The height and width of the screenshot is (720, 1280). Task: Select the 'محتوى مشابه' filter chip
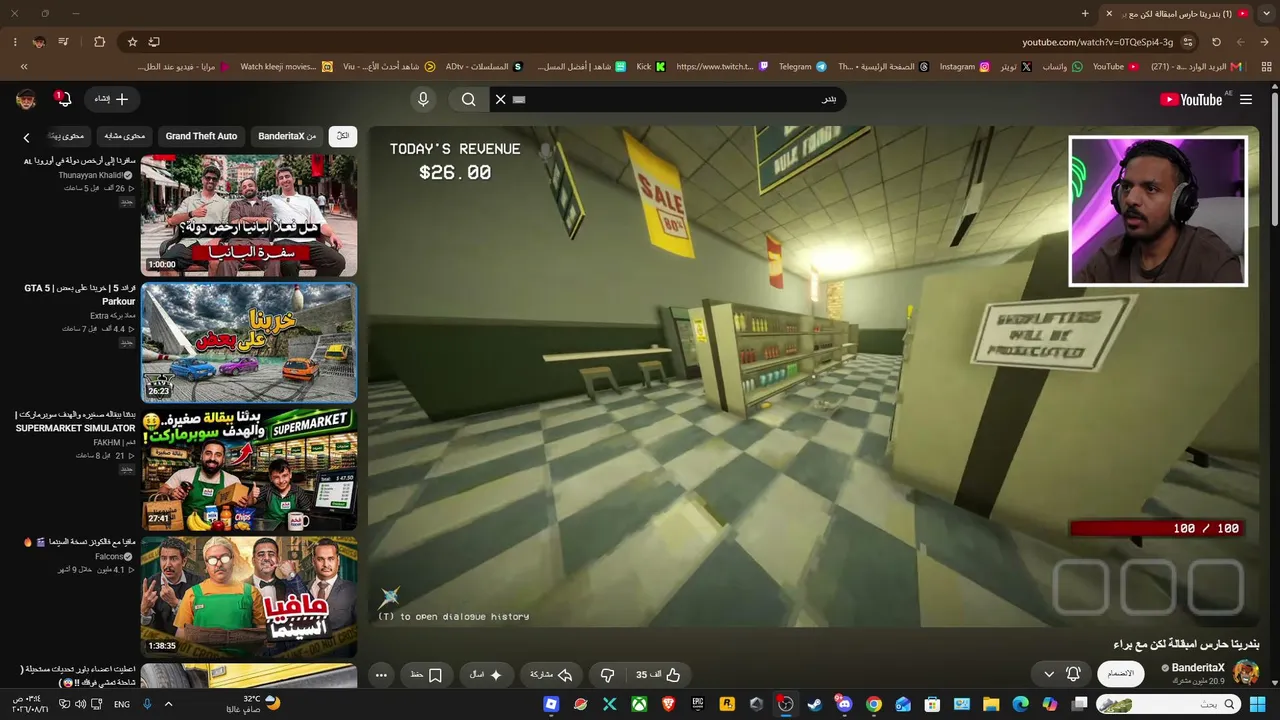(125, 136)
